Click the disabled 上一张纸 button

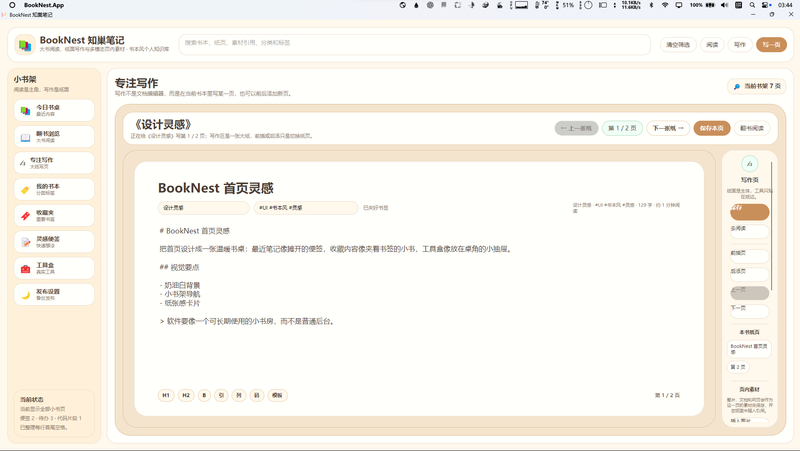pyautogui.click(x=576, y=128)
